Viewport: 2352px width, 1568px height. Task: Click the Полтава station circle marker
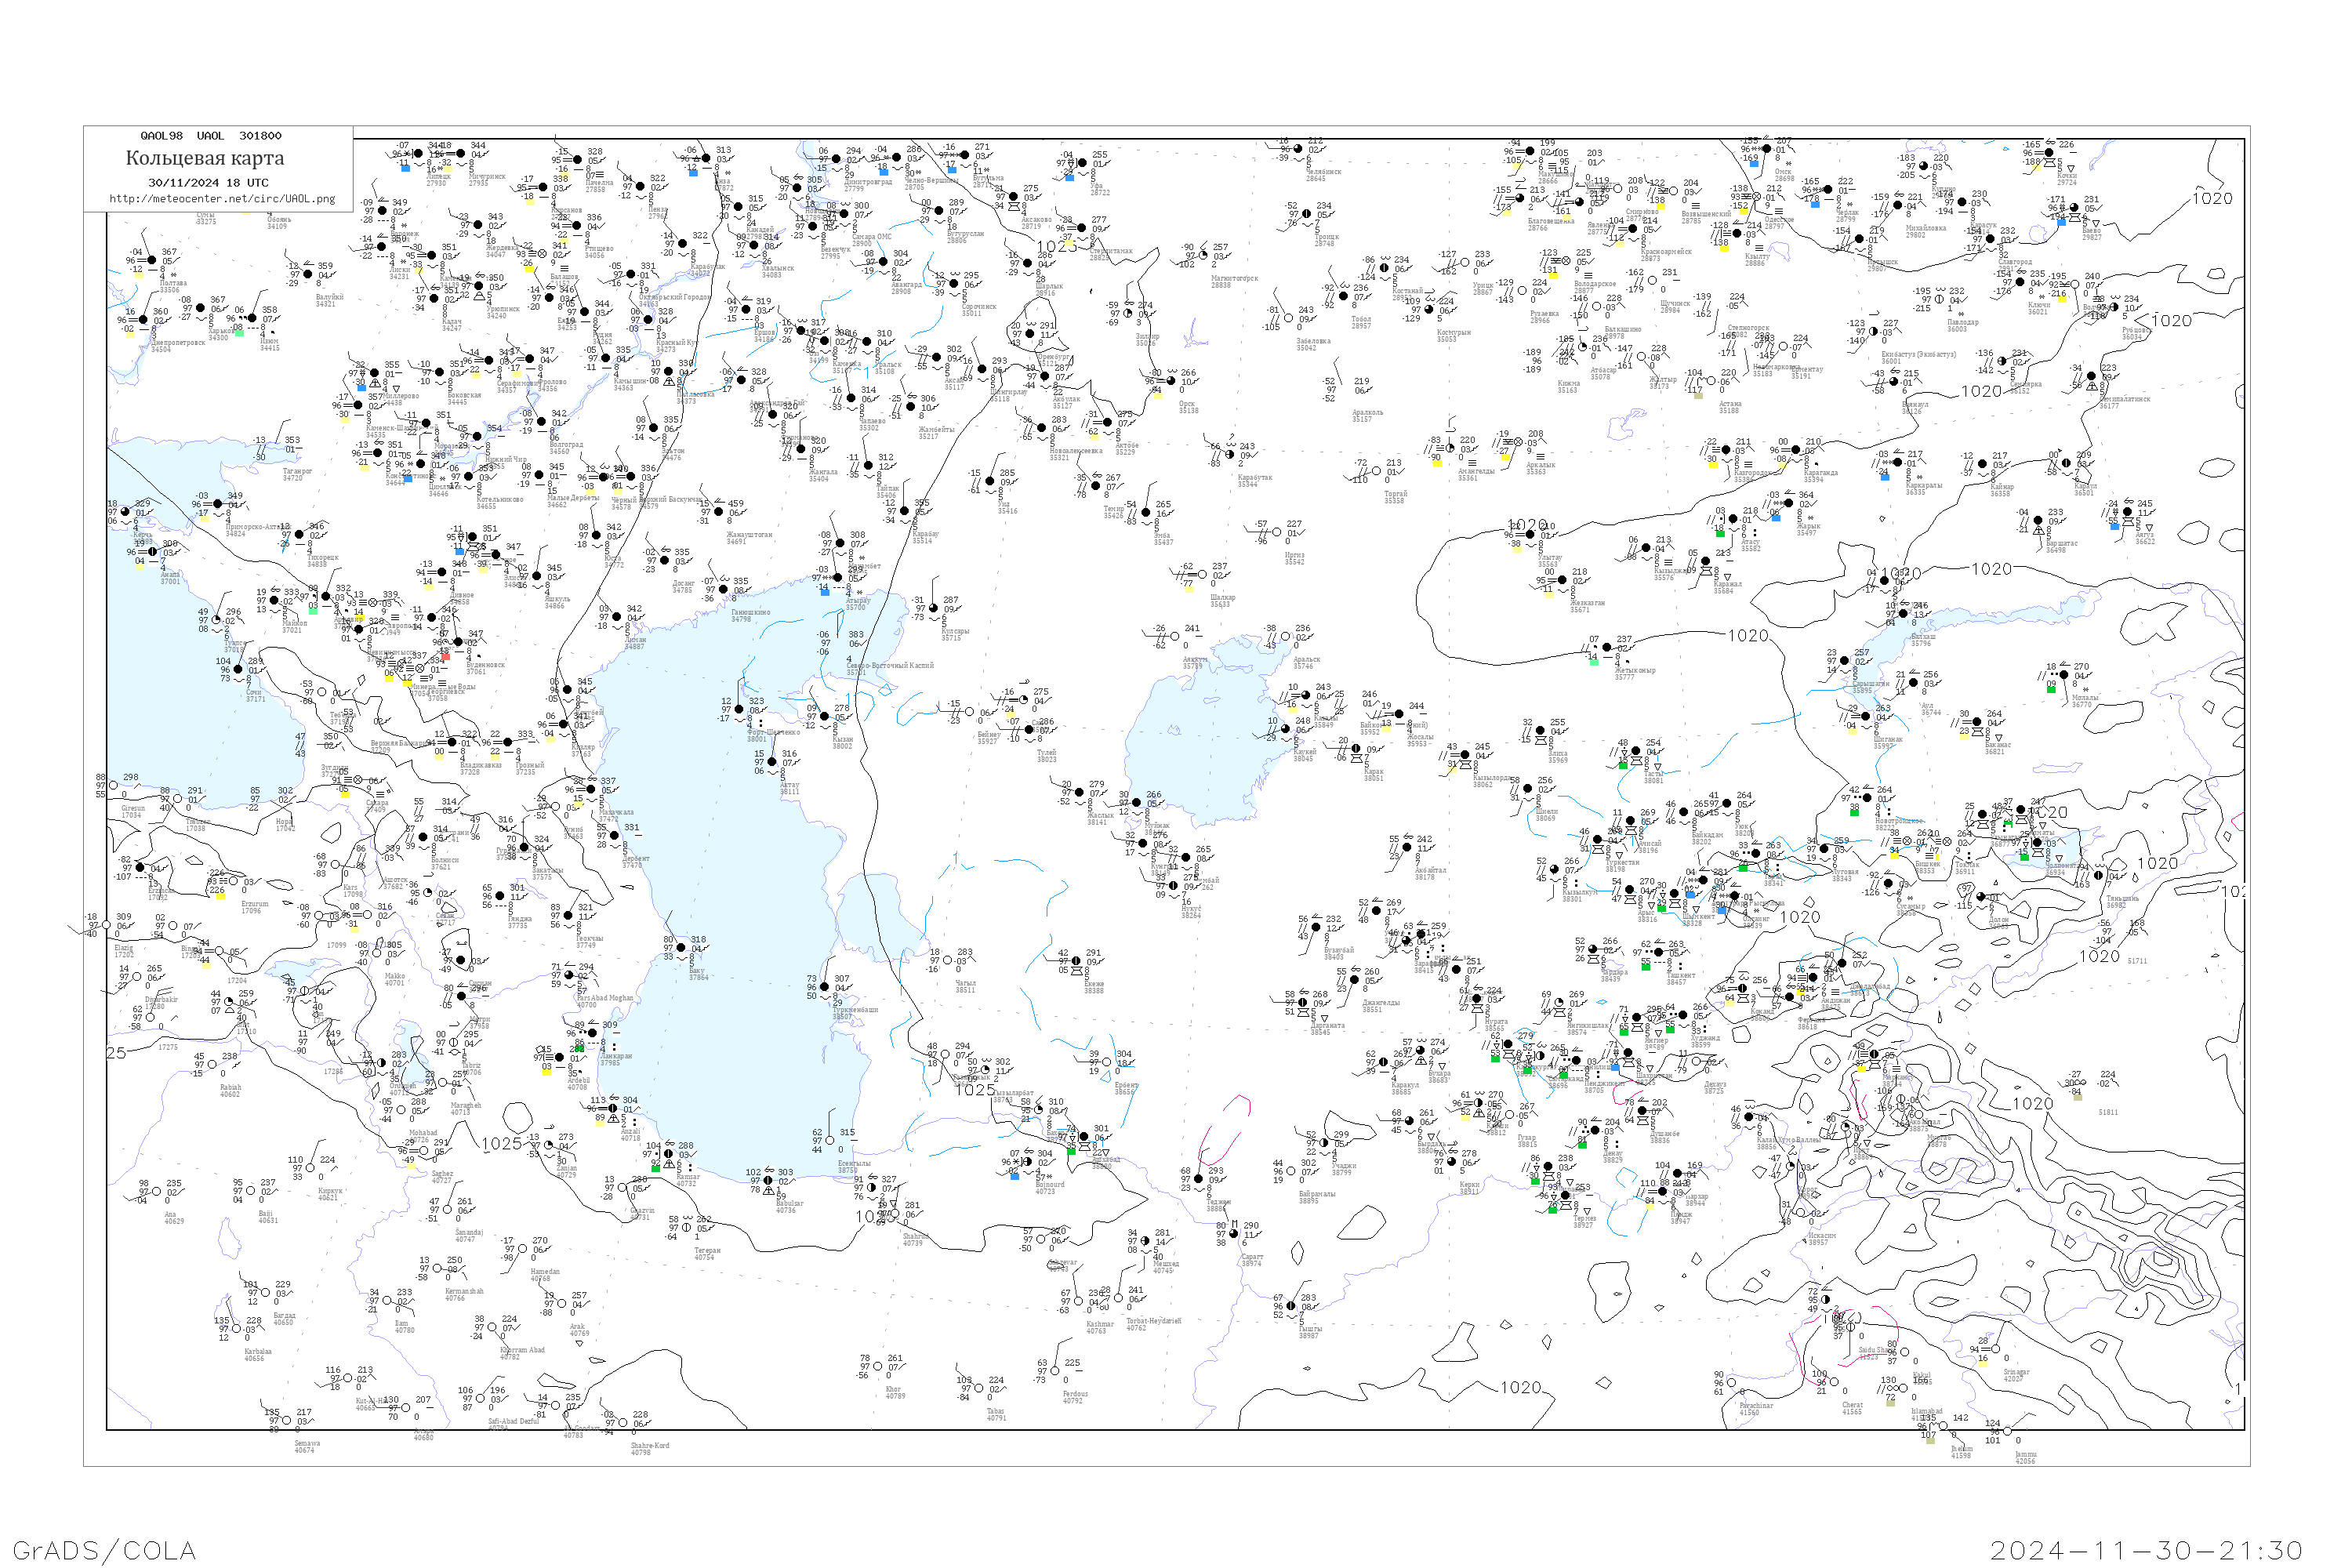(153, 261)
